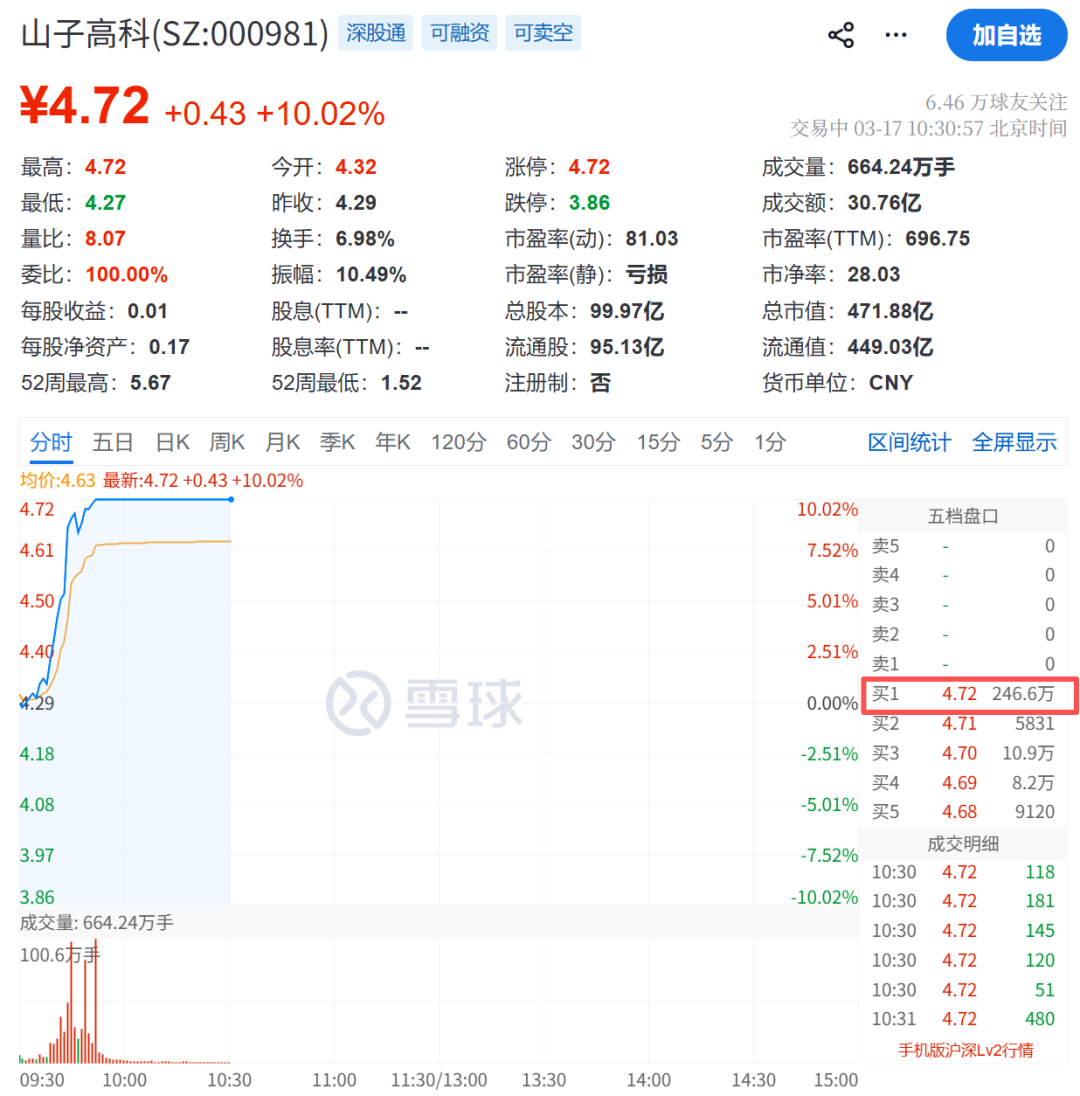
Task: Open the 年K yearly chart tab
Action: [392, 442]
